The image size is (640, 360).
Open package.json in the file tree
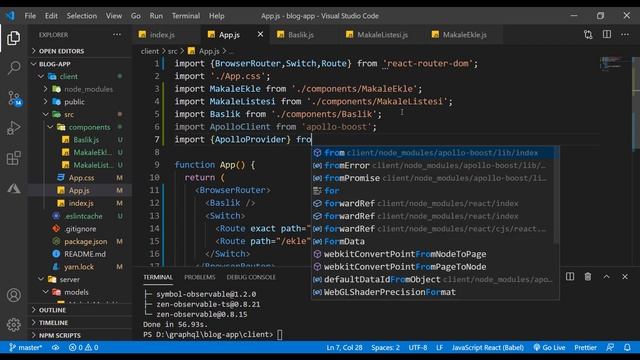(x=80, y=241)
